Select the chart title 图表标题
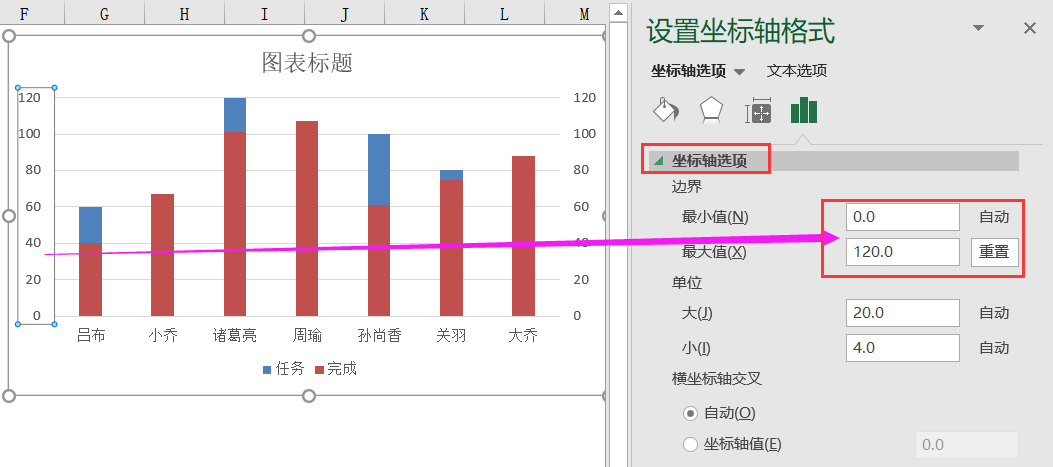 click(307, 62)
